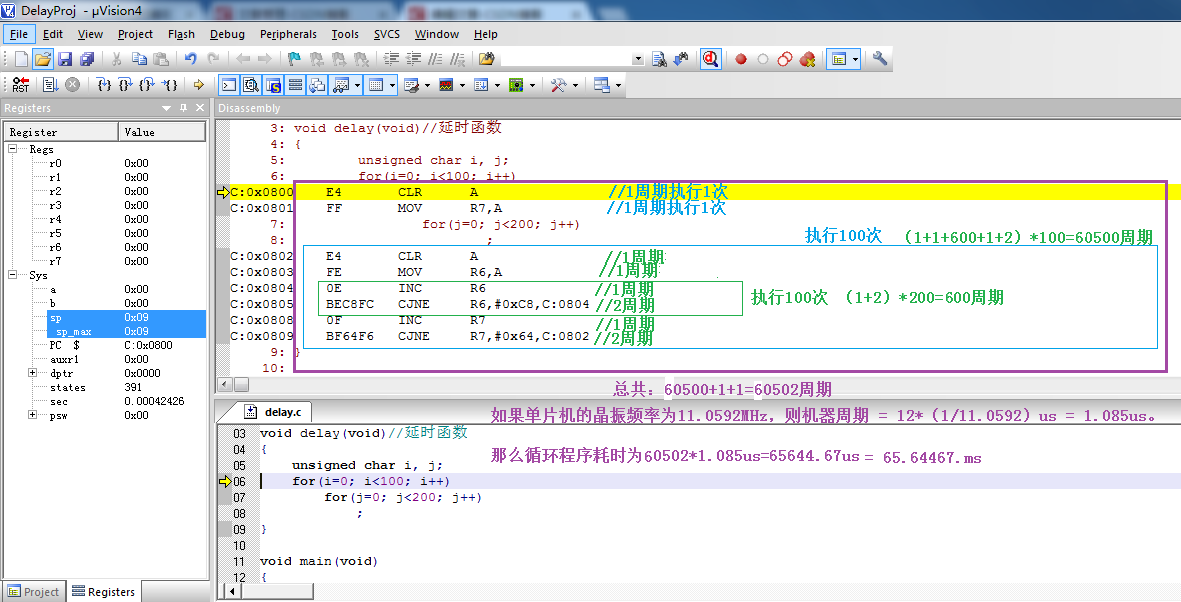Reset the CPU with RST button
This screenshot has height=602, width=1181.
[20, 85]
